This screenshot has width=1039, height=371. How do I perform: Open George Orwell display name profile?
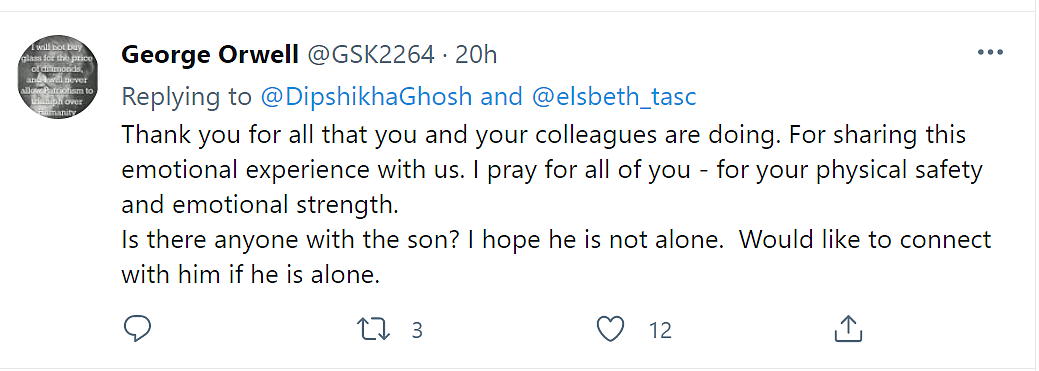point(209,55)
